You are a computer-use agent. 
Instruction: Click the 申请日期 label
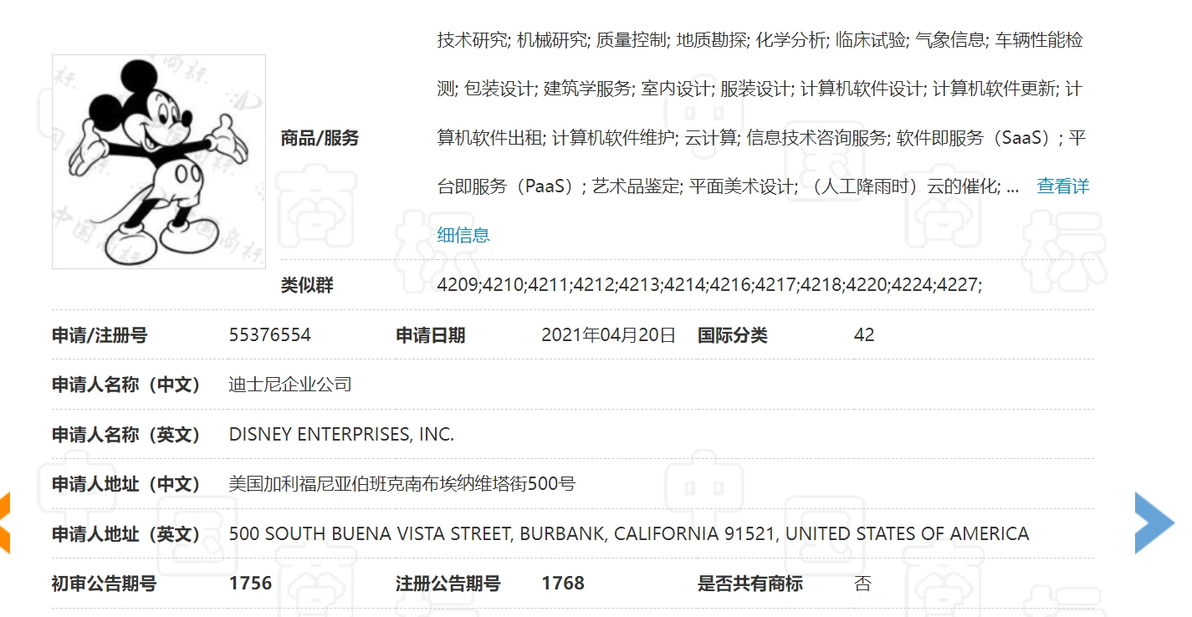(430, 335)
